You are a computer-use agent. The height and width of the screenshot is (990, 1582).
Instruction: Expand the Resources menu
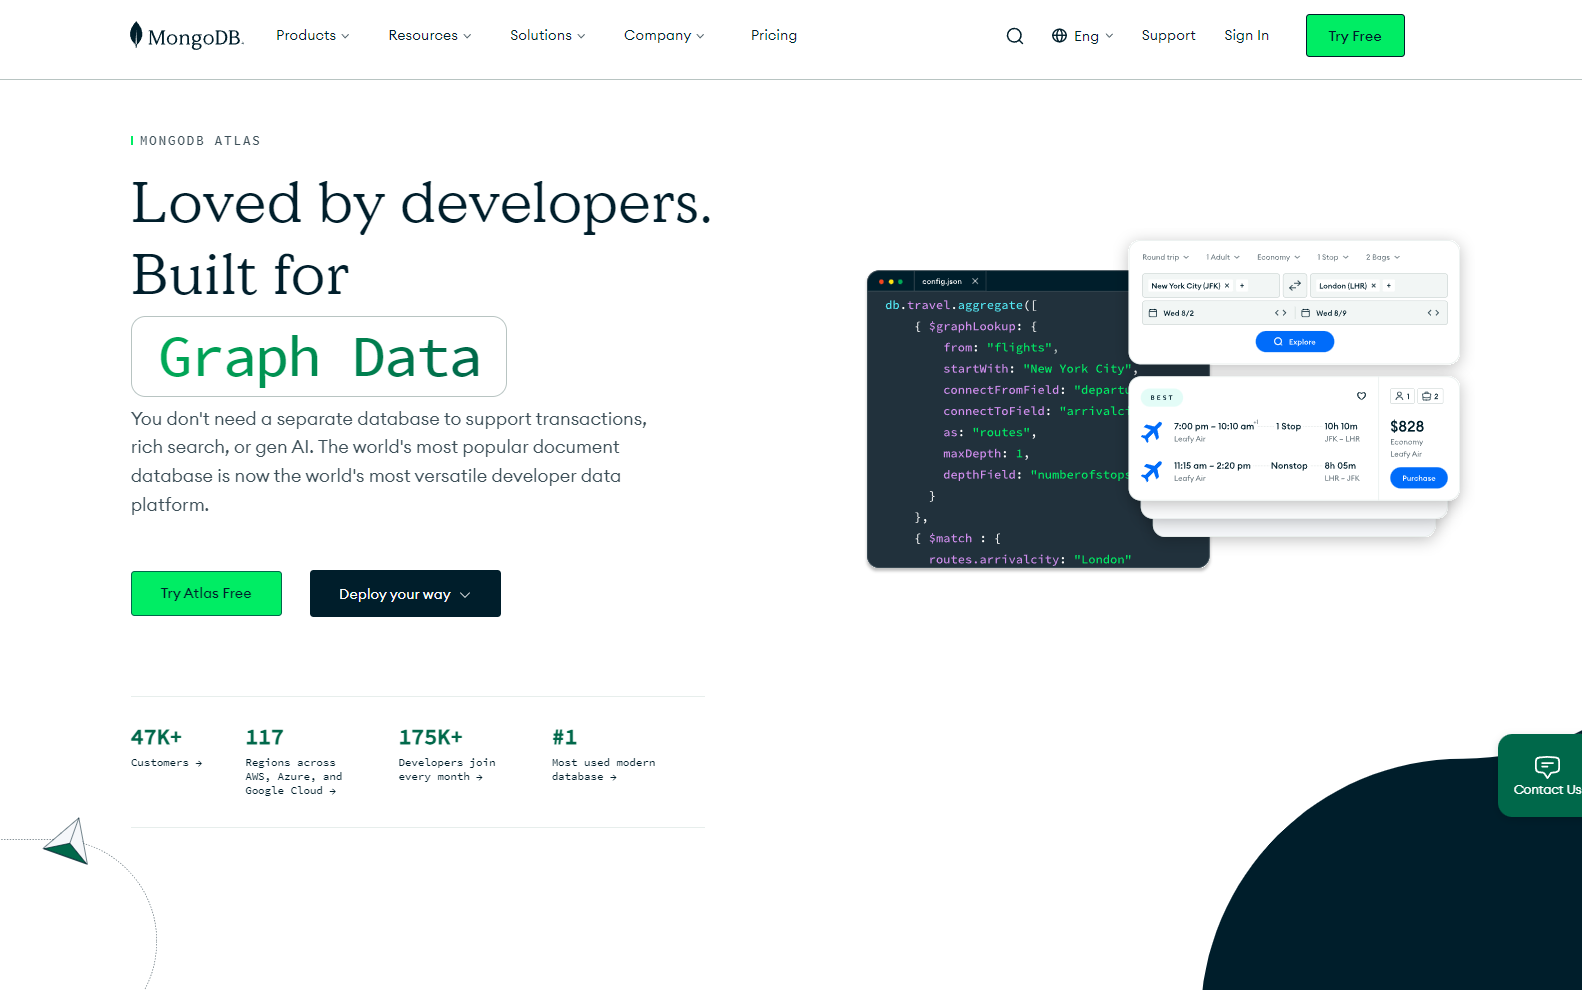[430, 35]
